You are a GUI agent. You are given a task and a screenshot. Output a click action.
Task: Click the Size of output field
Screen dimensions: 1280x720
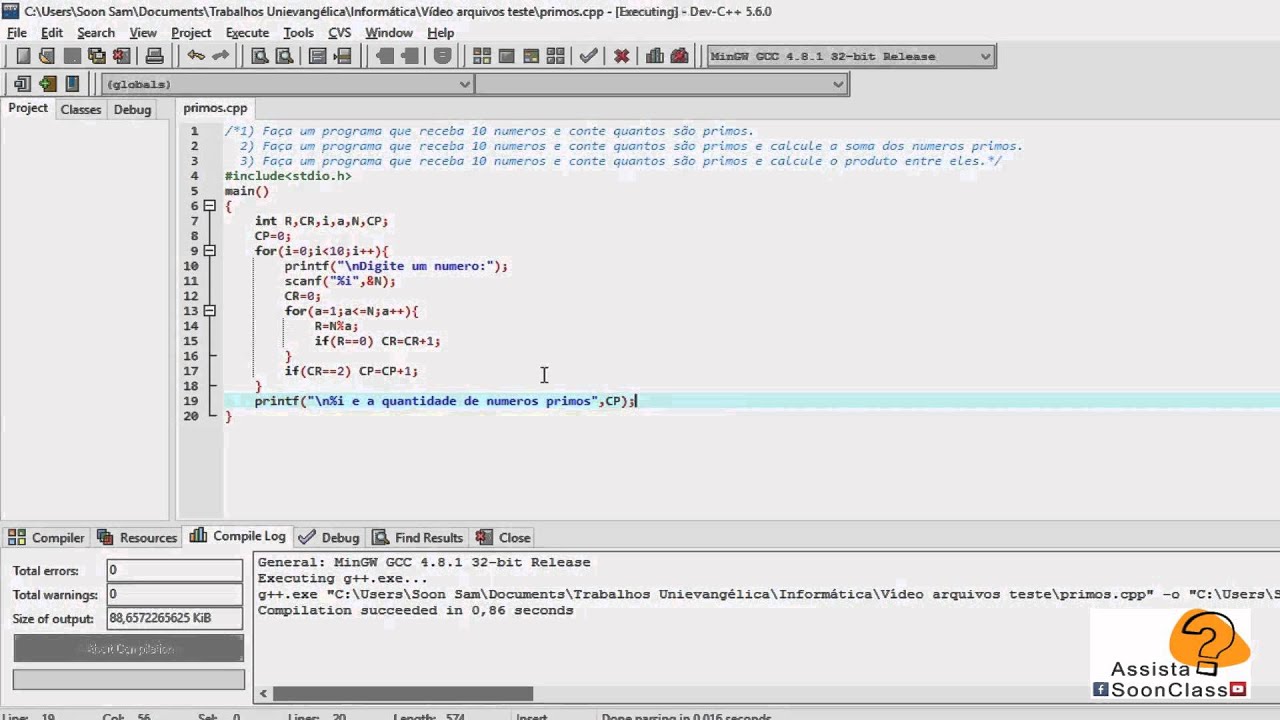175,618
